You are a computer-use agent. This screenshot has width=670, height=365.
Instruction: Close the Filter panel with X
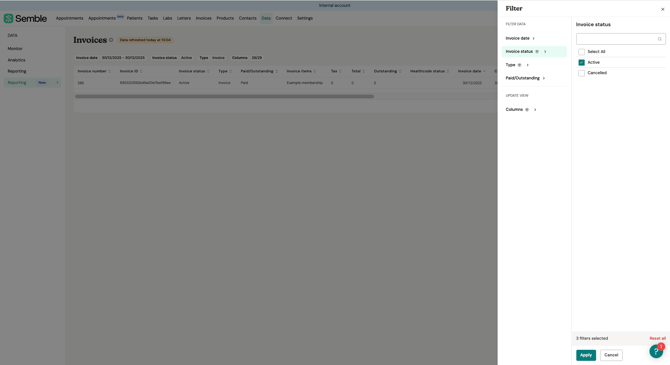coord(662,9)
